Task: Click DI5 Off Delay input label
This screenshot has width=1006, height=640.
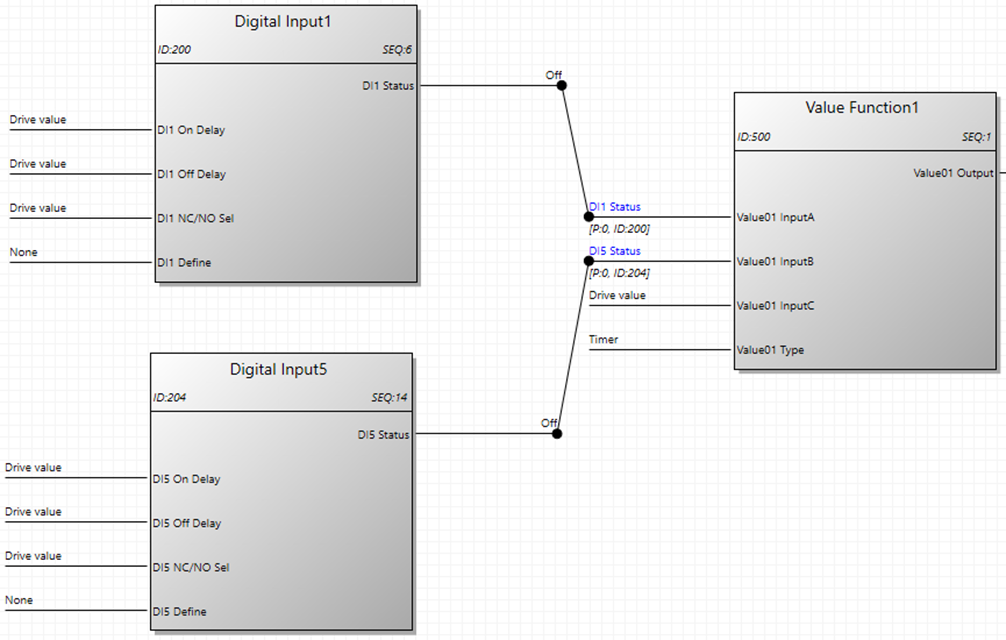Action: pos(187,523)
